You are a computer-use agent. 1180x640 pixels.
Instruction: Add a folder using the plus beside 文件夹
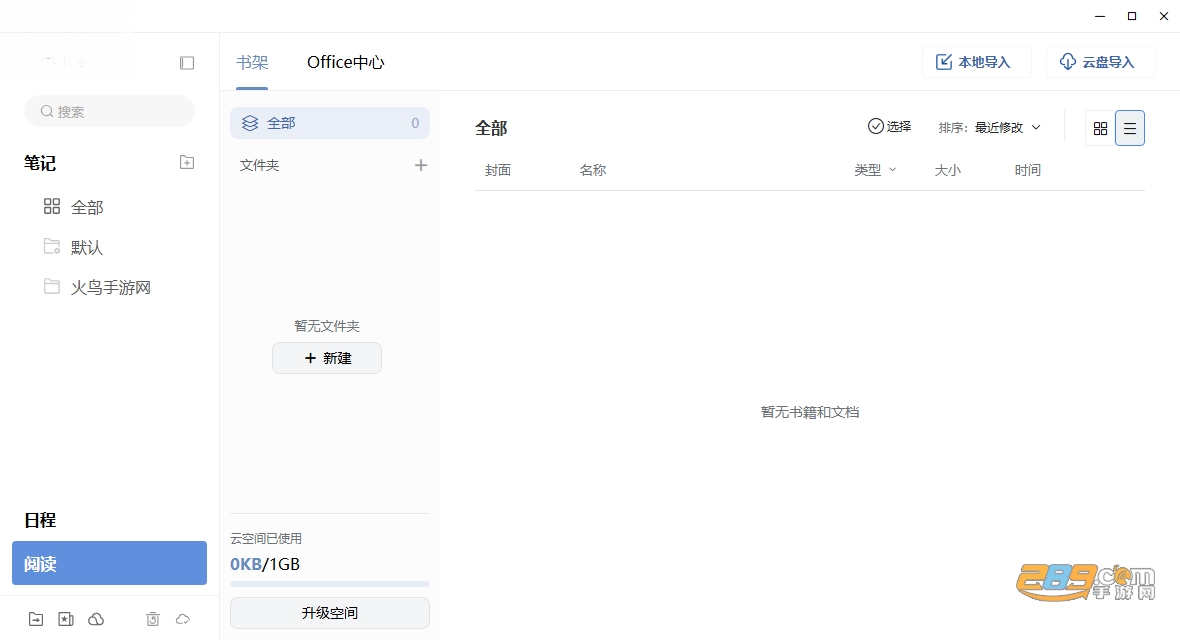pos(421,165)
